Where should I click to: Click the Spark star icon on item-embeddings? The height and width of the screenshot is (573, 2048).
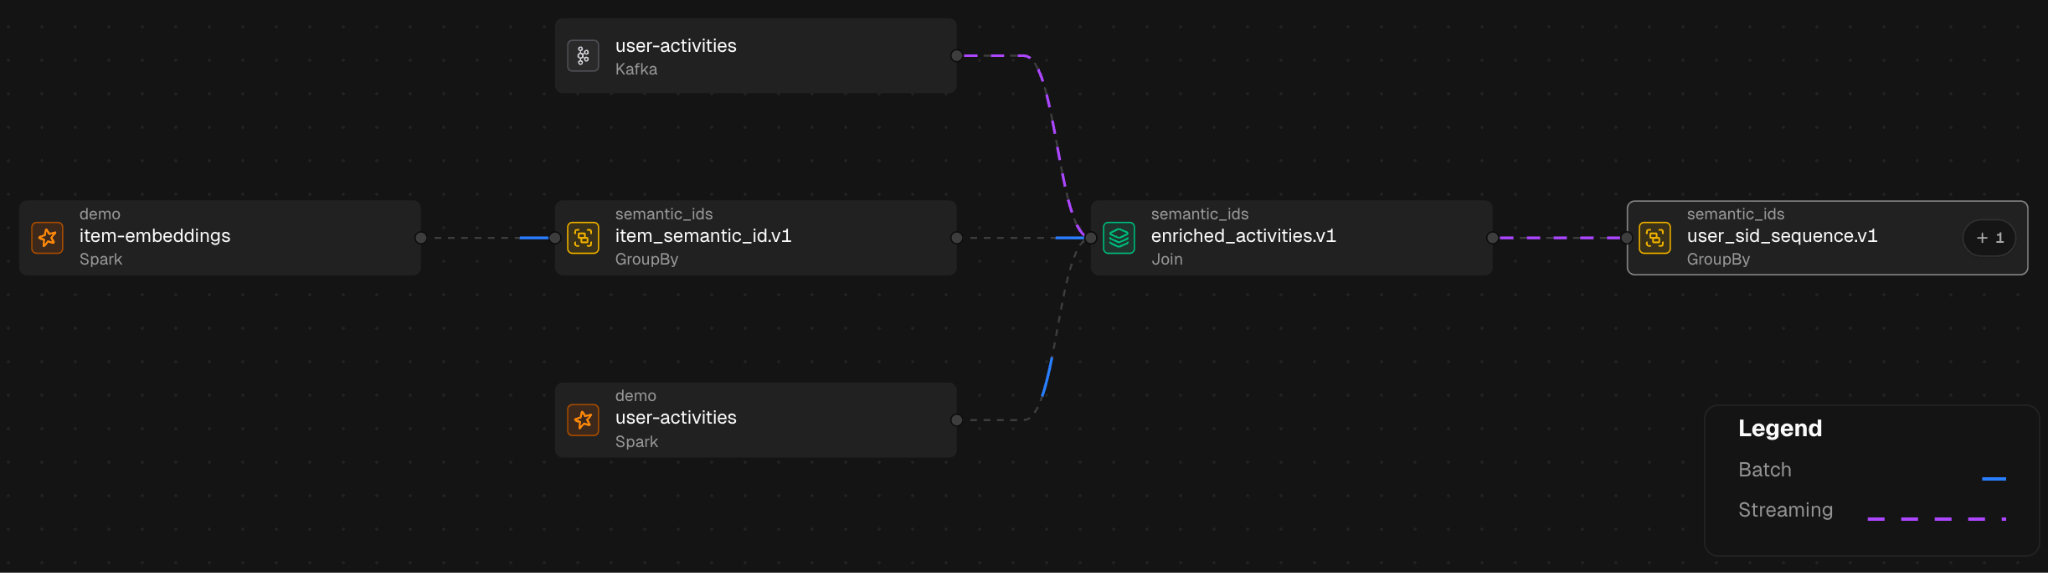(x=47, y=238)
